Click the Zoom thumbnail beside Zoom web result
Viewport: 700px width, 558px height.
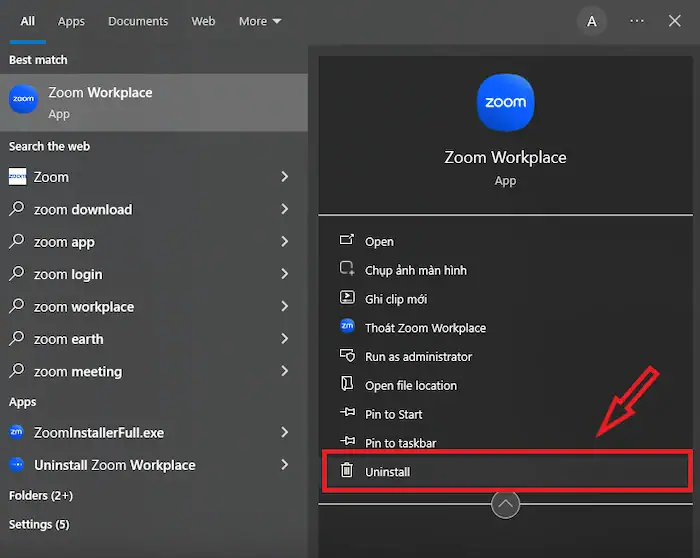[17, 177]
